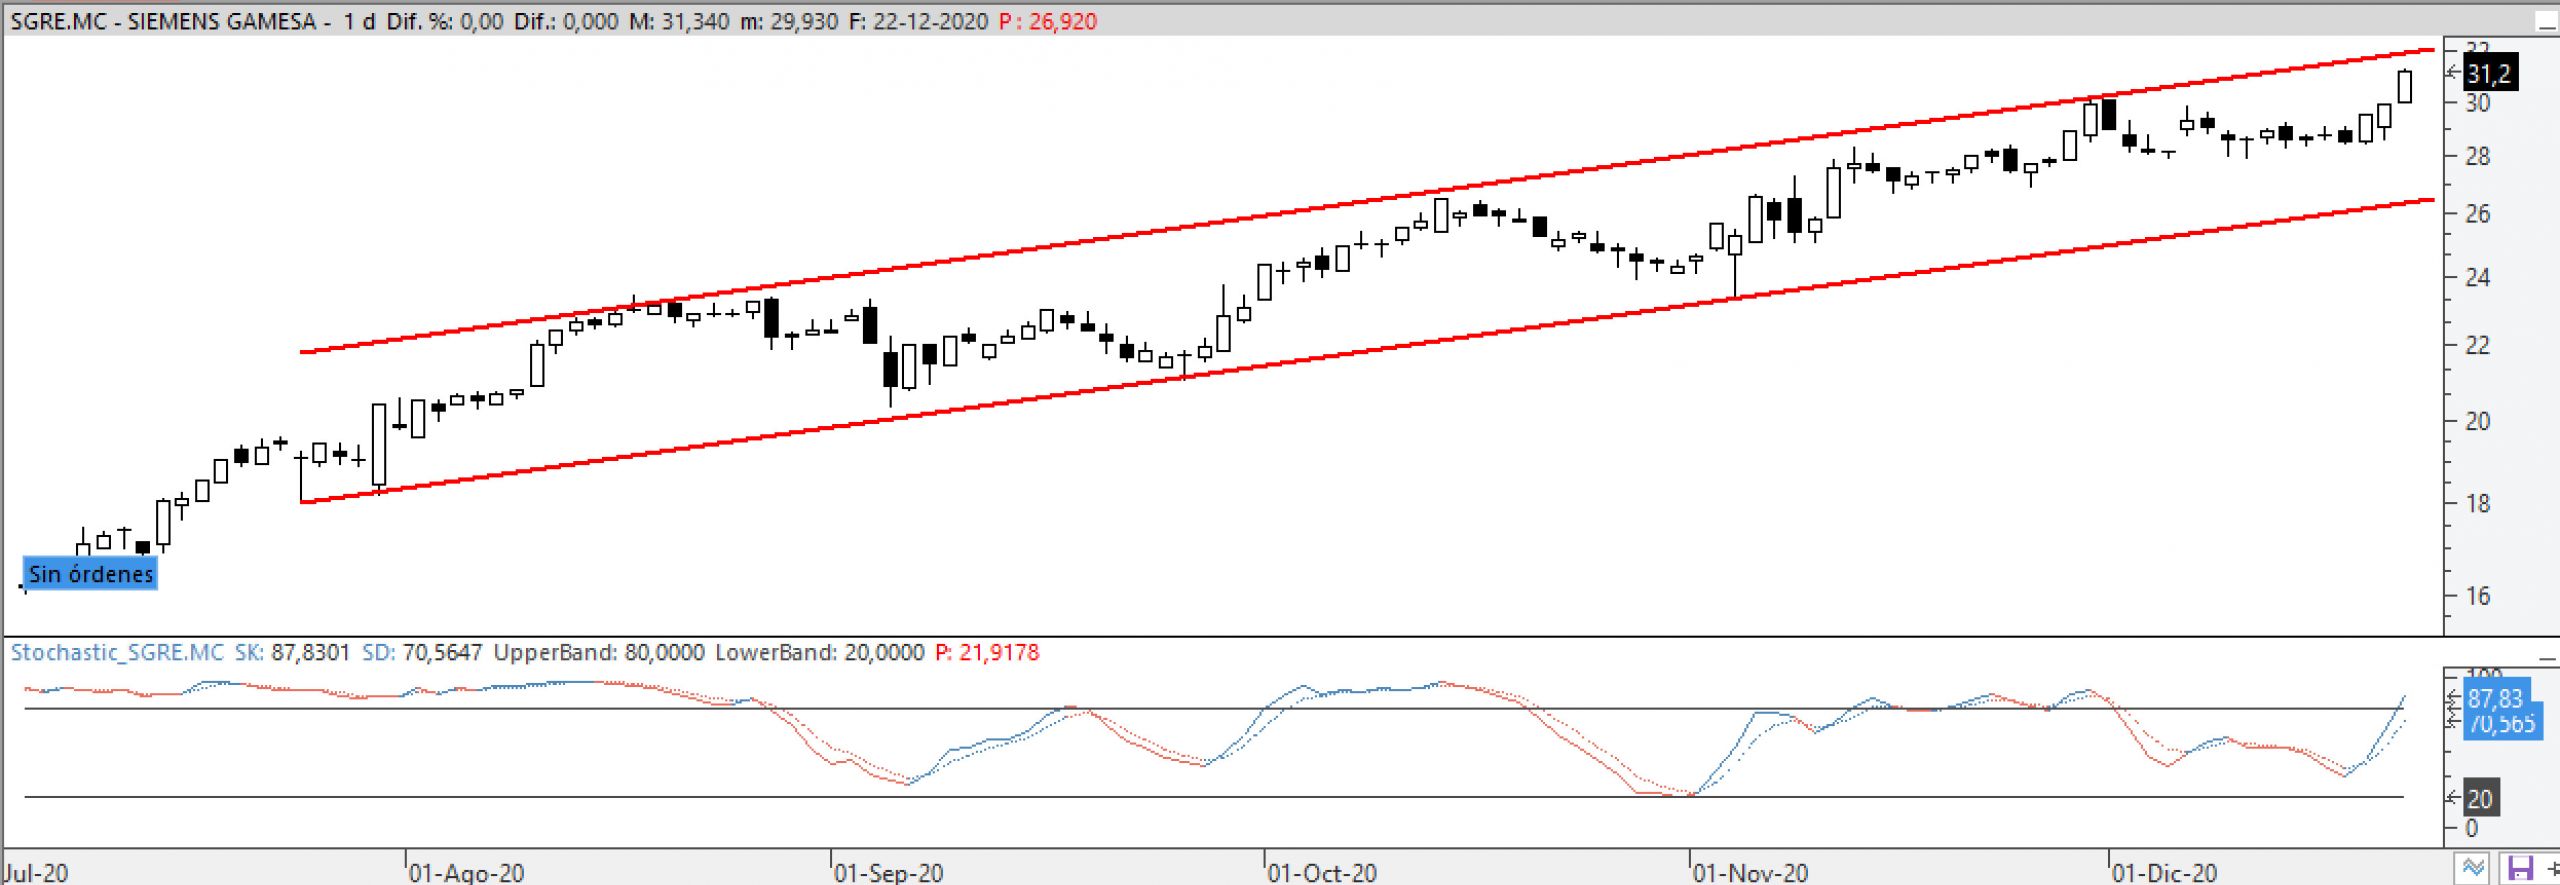Click the 20 lower band value tag

click(2480, 799)
